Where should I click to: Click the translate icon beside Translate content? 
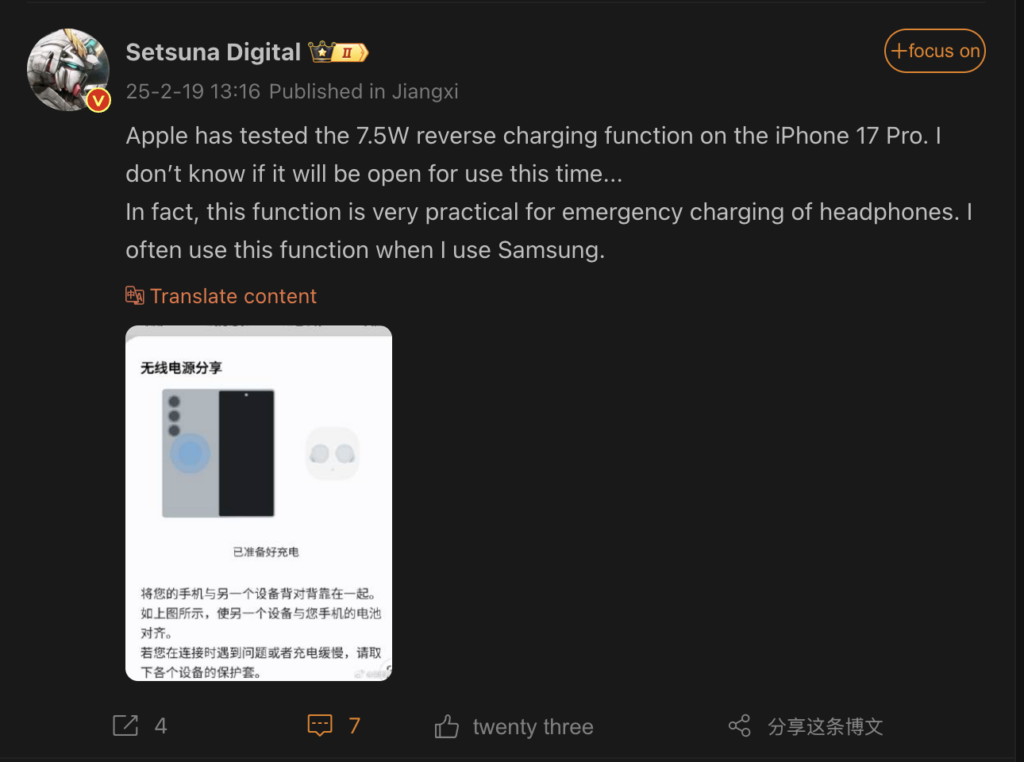pos(135,296)
